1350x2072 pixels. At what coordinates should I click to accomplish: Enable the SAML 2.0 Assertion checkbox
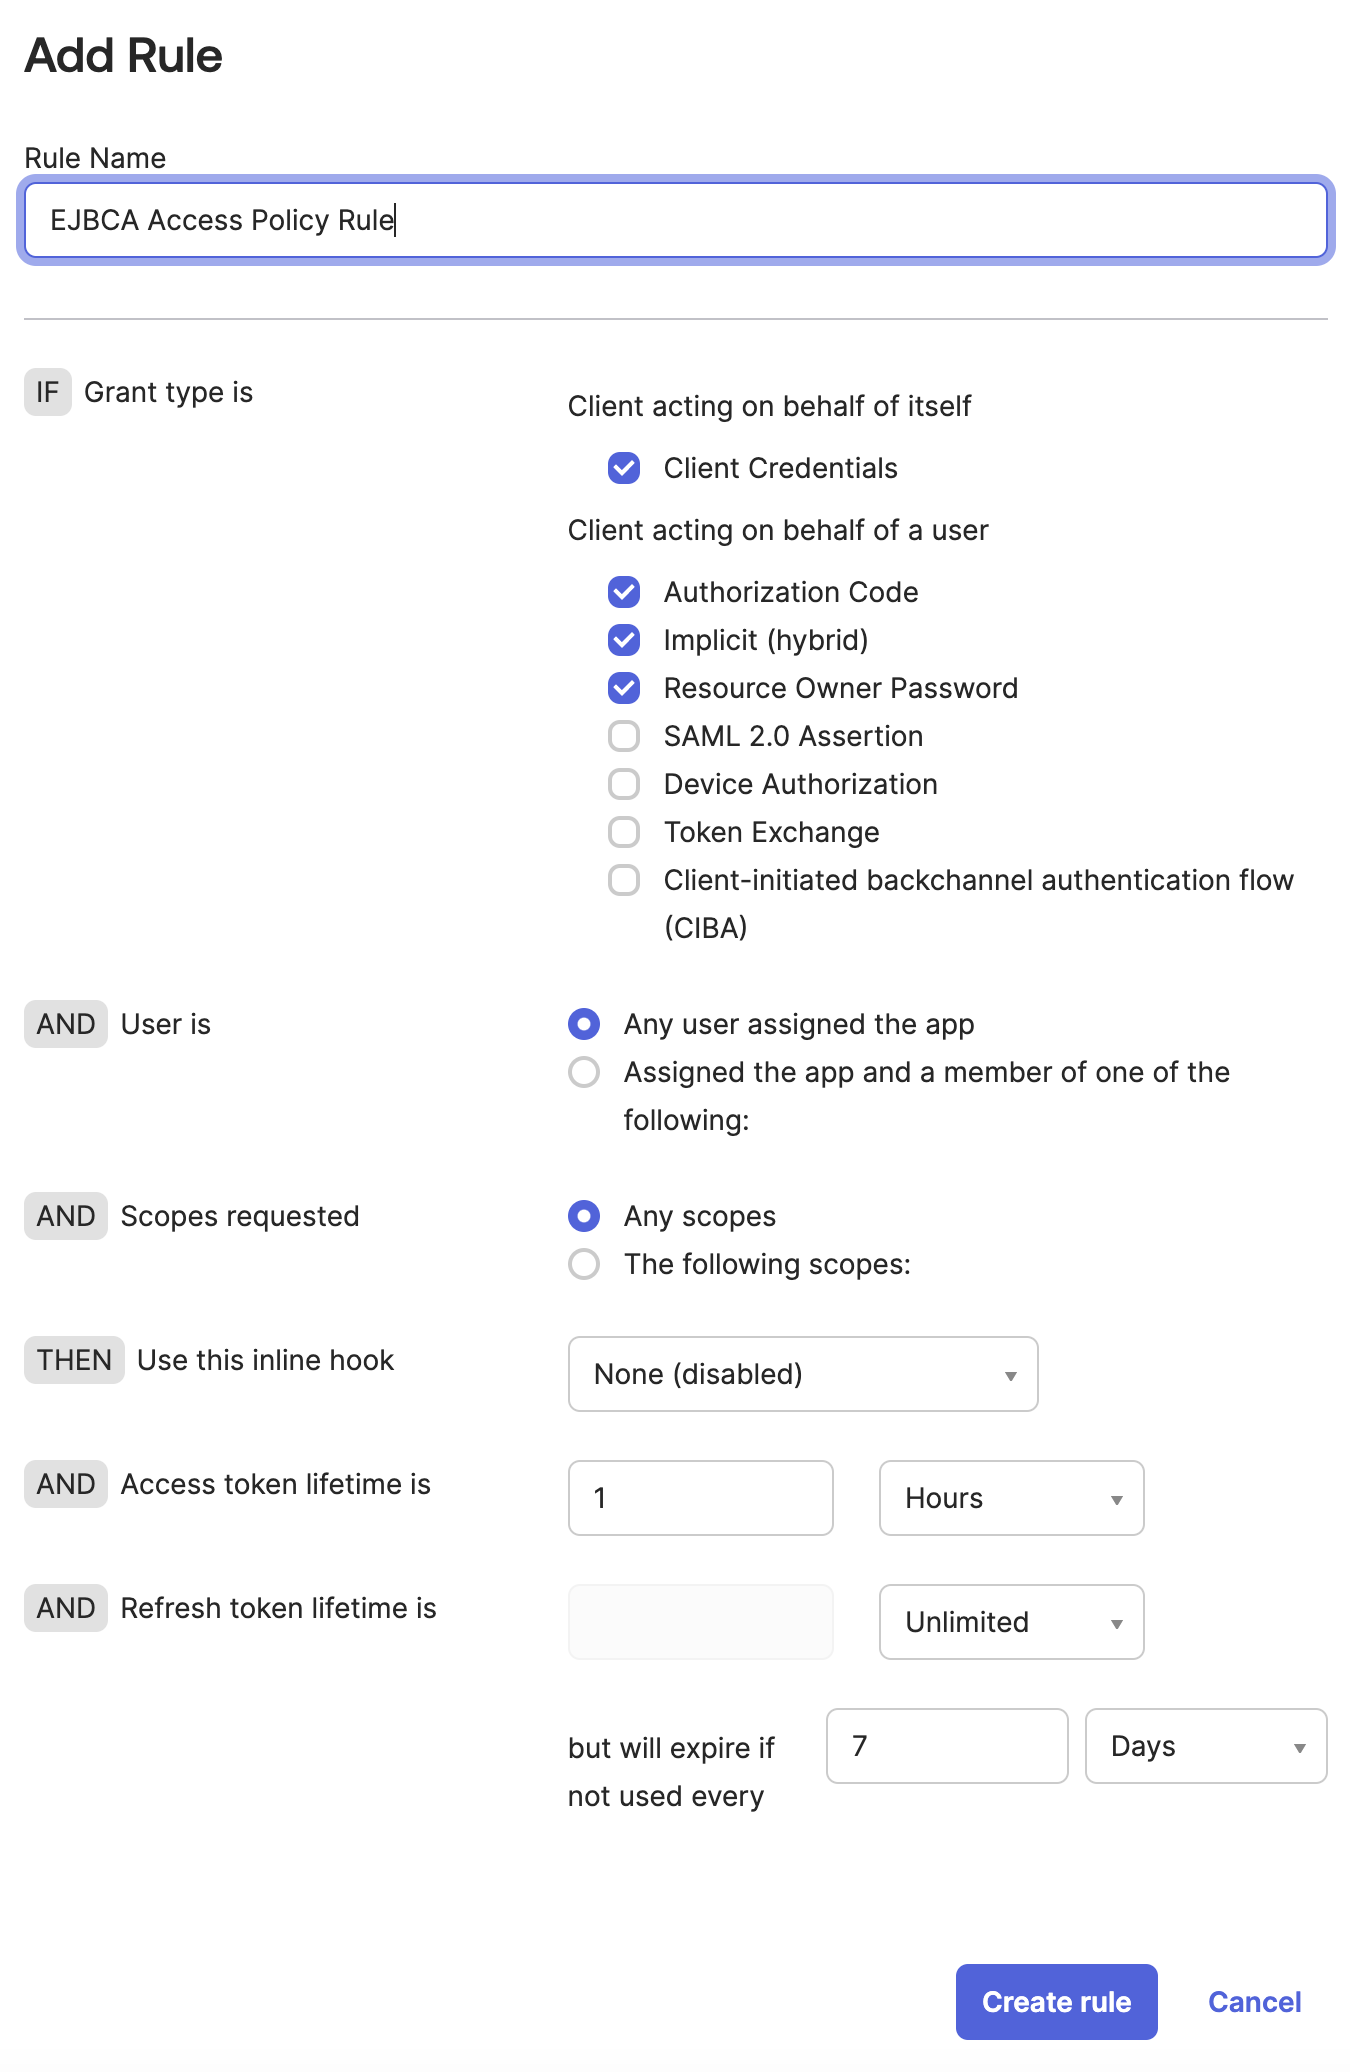(624, 736)
